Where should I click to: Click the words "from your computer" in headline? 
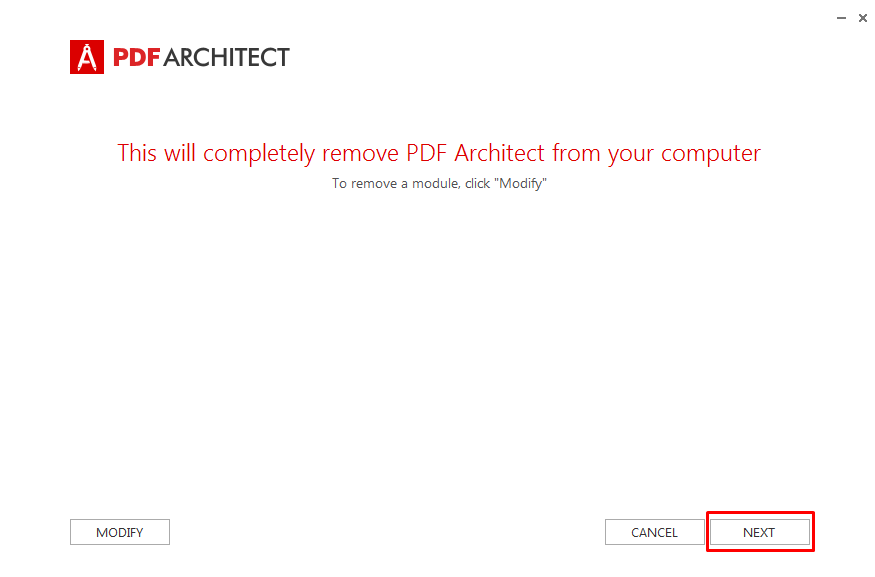[656, 154]
